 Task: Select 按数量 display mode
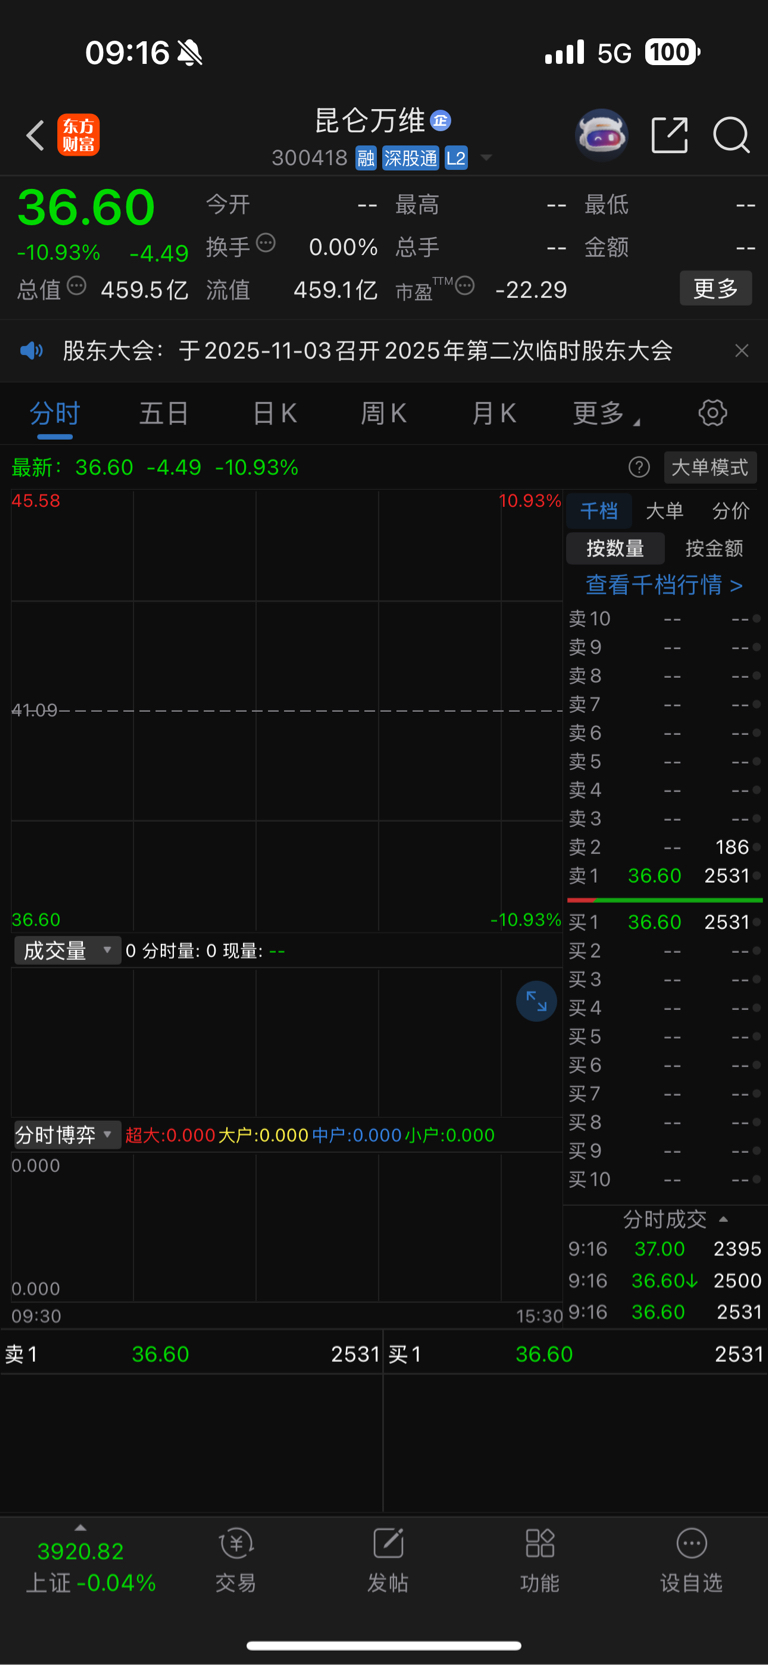point(615,548)
